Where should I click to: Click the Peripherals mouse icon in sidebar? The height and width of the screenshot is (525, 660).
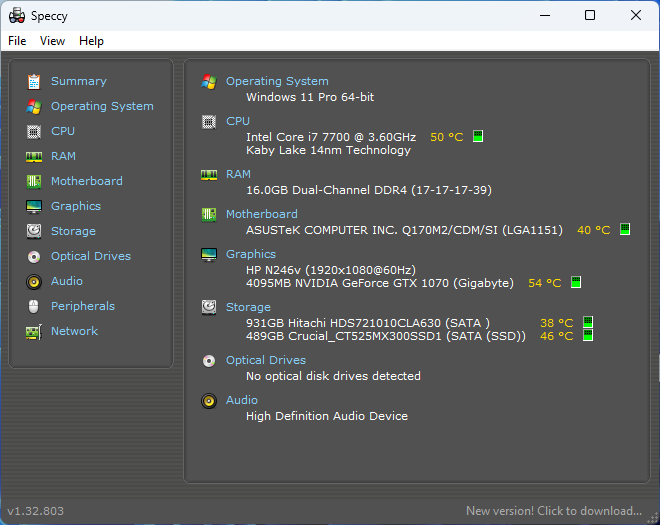click(x=34, y=306)
